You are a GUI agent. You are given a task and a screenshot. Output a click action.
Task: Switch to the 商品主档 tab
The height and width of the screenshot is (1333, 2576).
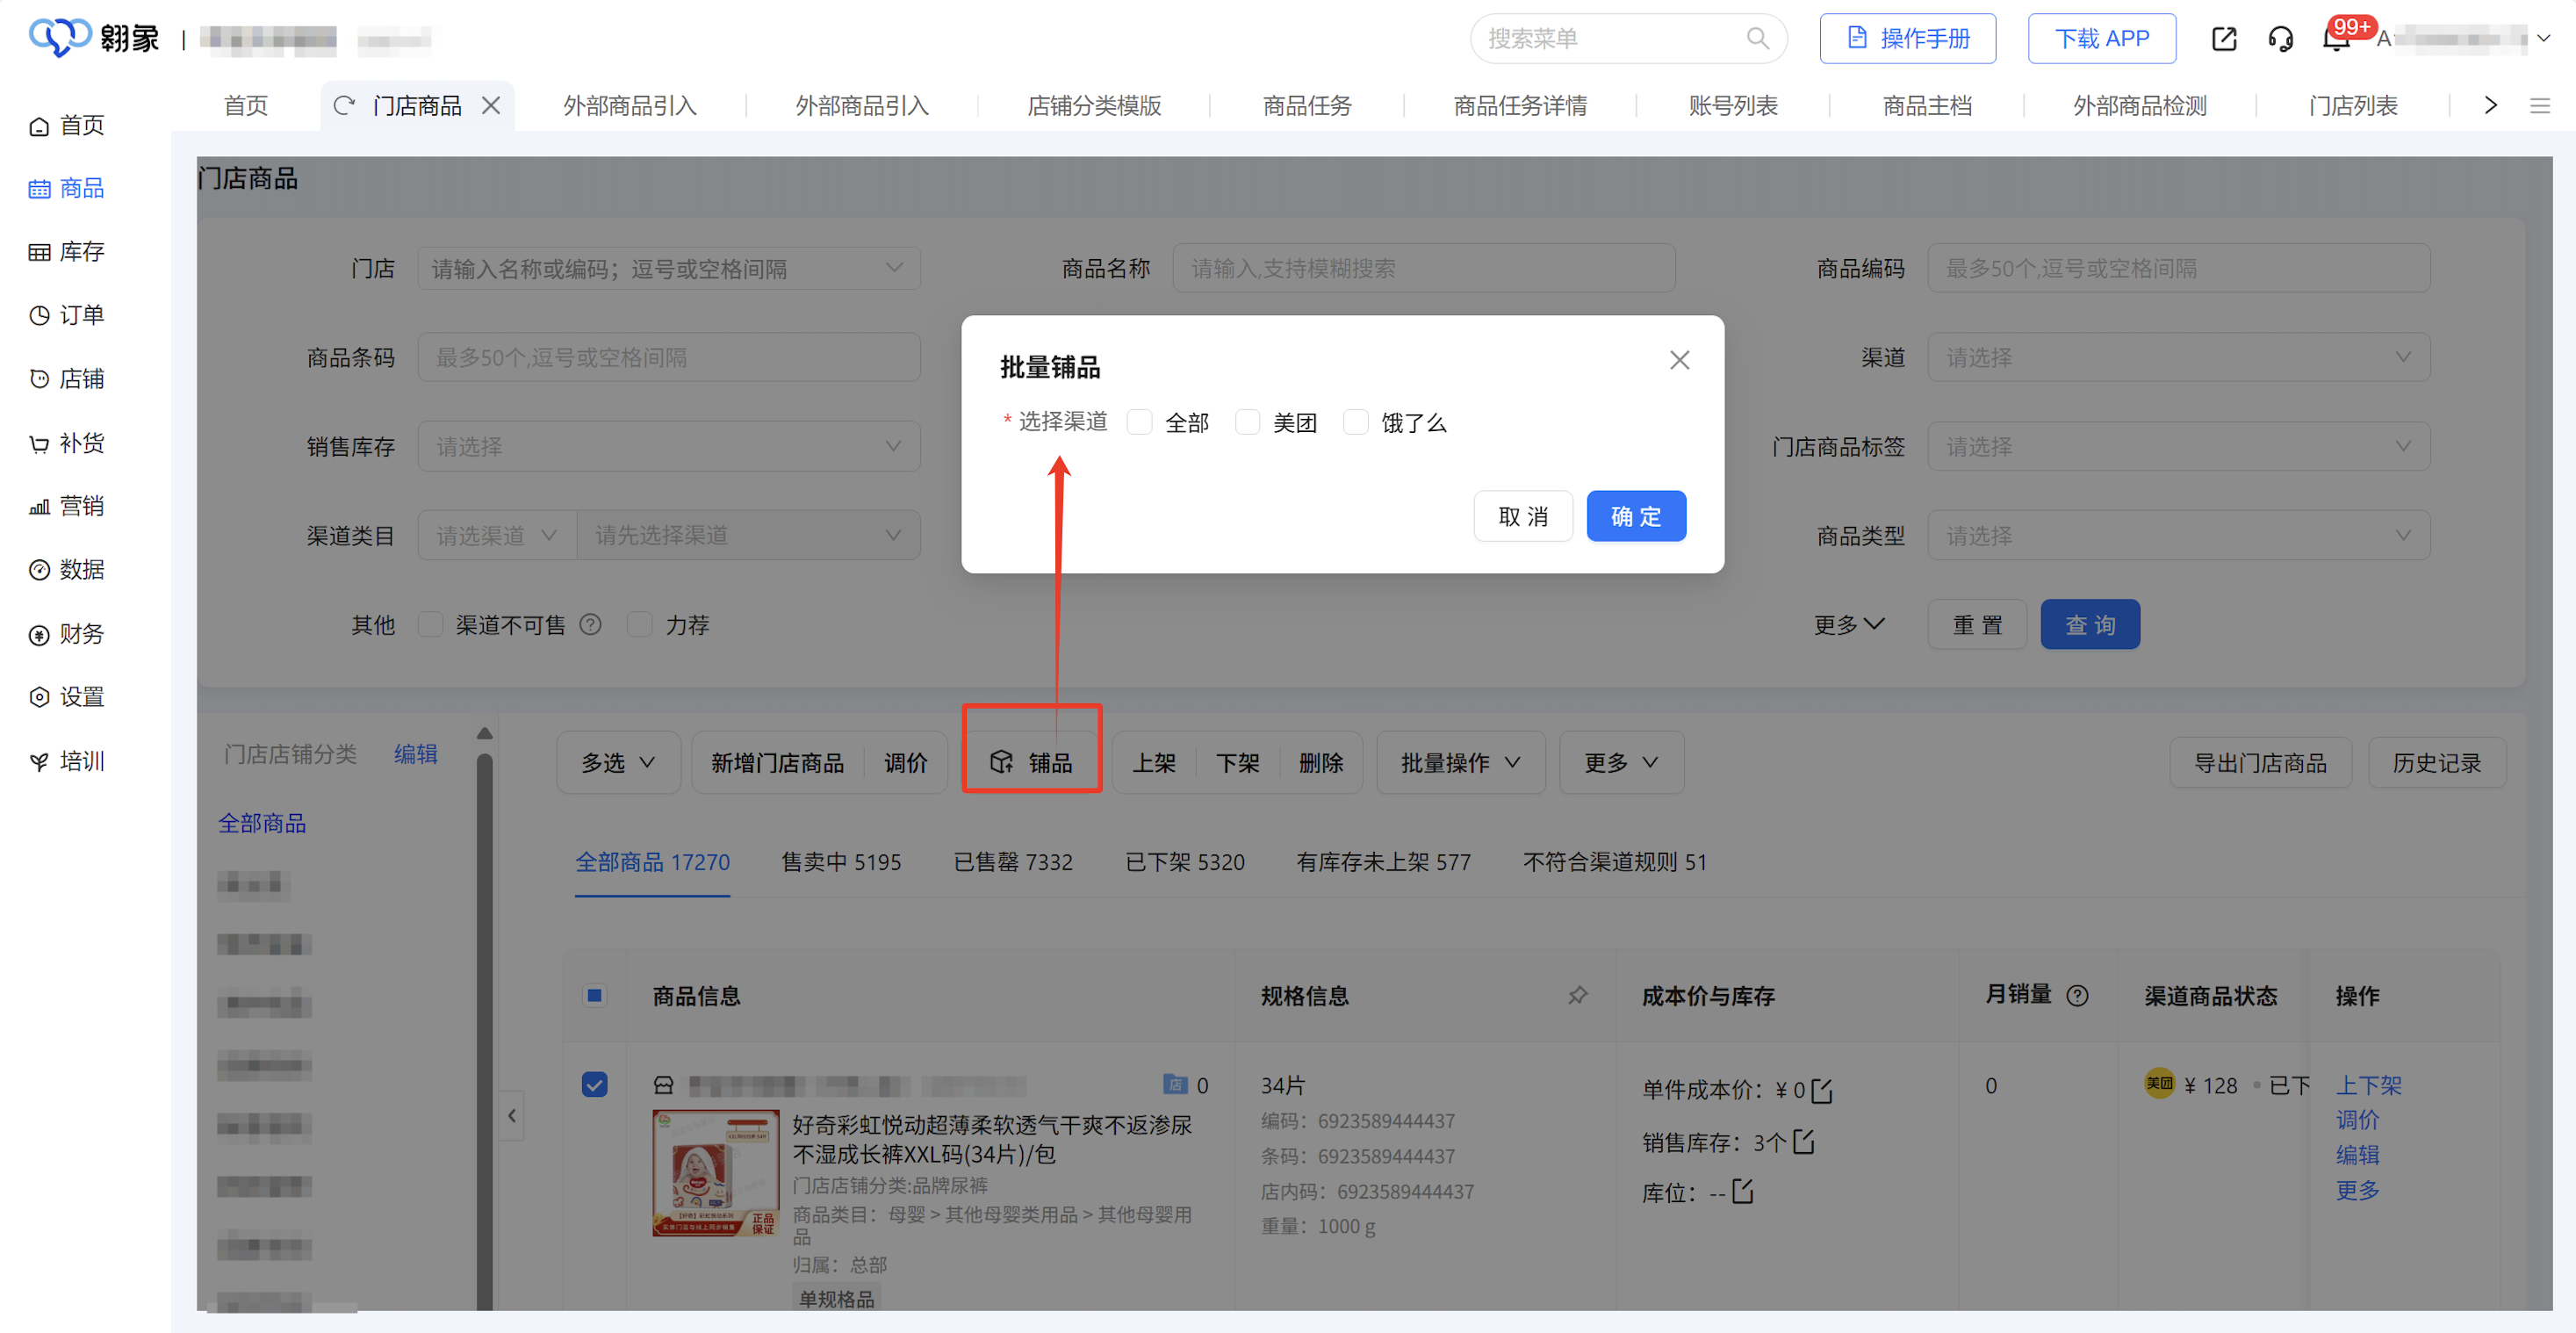1926,105
